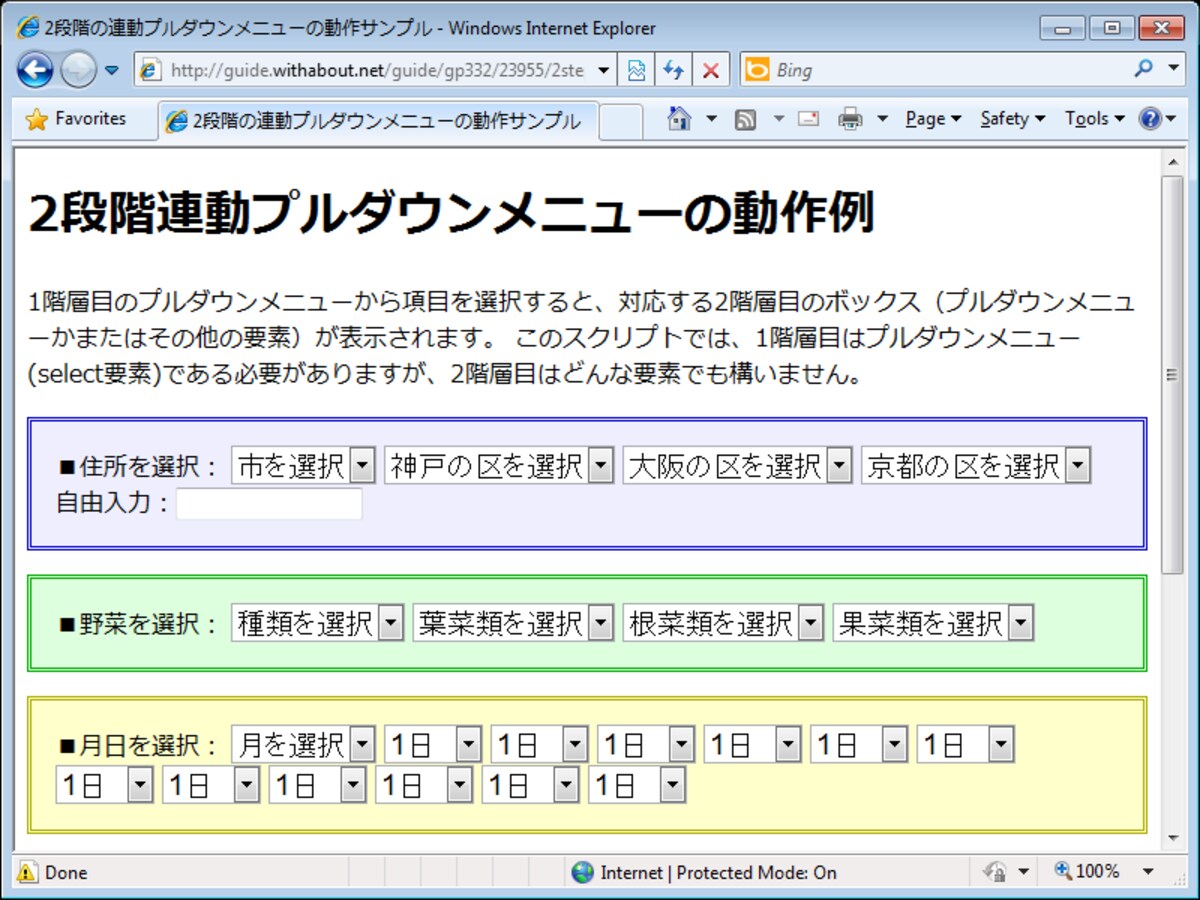Click the page heading 2段階連動プルダウンメニューの動作例

[x=452, y=213]
